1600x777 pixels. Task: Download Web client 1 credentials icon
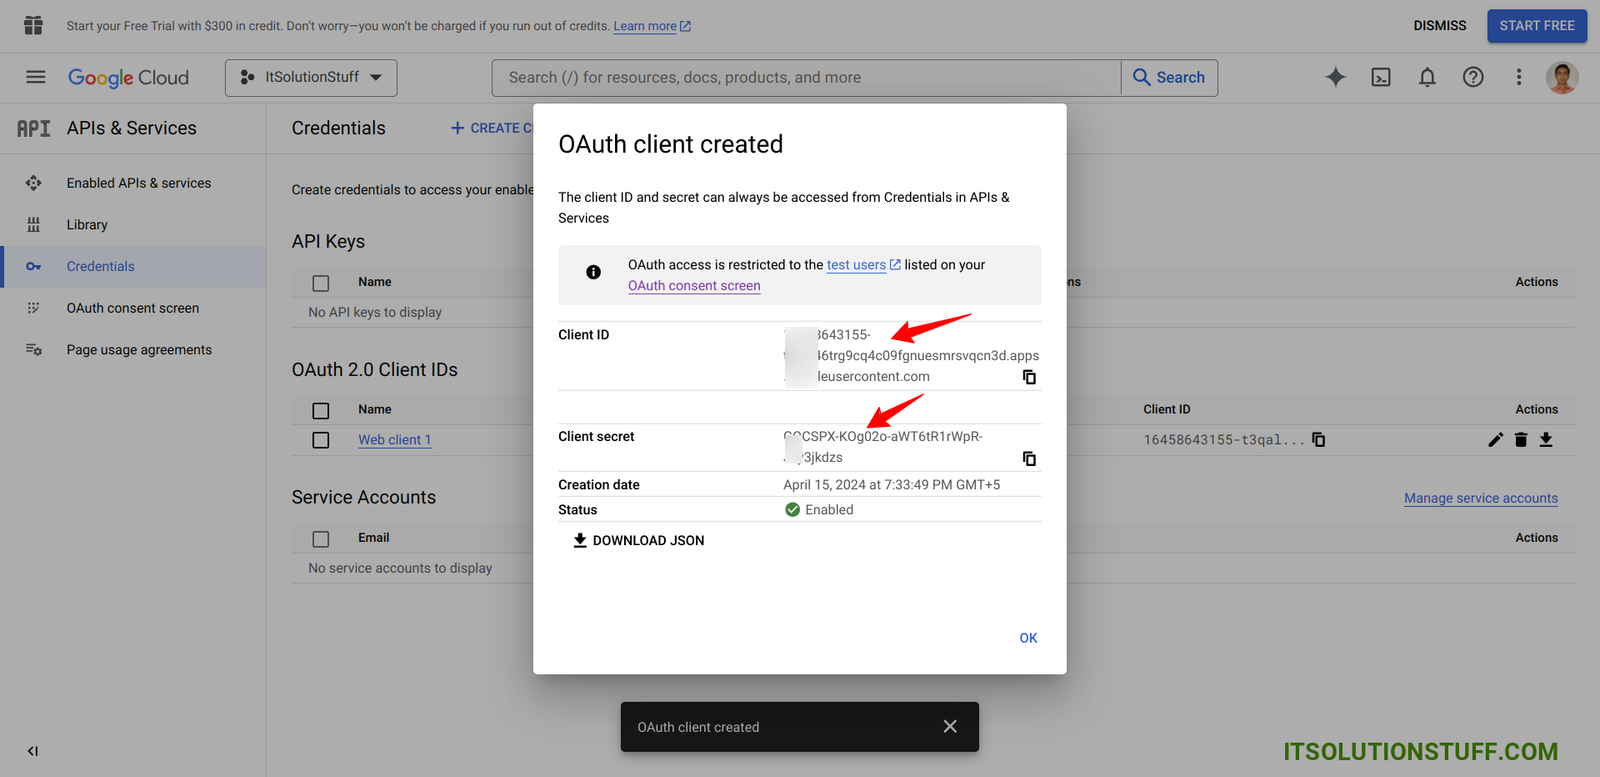[1546, 440]
